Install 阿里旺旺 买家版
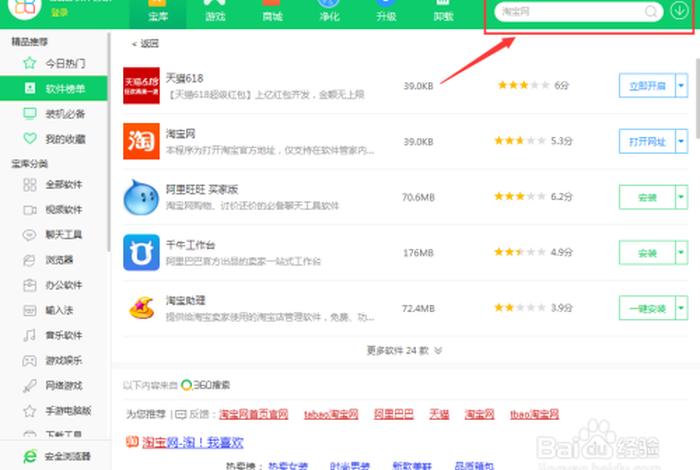Viewport: 700px width, 470px height. pos(647,197)
